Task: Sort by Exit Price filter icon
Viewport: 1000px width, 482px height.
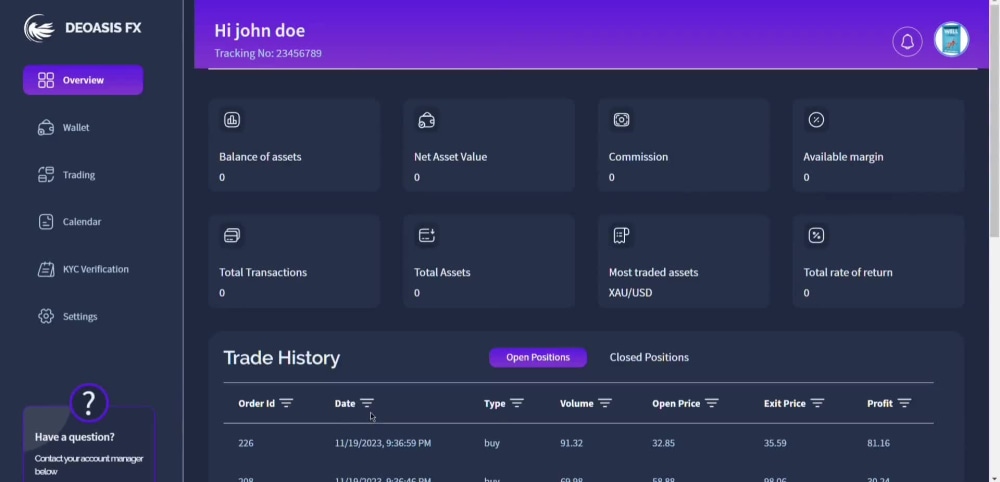Action: 818,403
